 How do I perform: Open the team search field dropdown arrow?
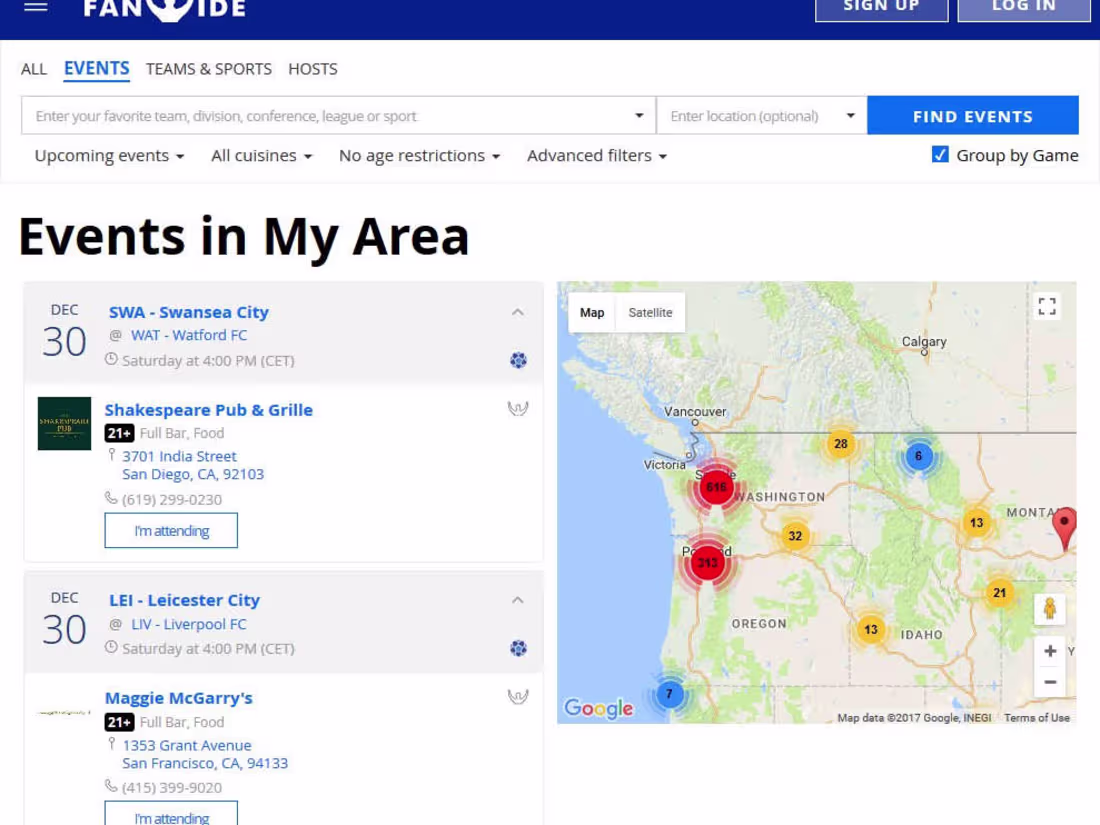[x=639, y=116]
